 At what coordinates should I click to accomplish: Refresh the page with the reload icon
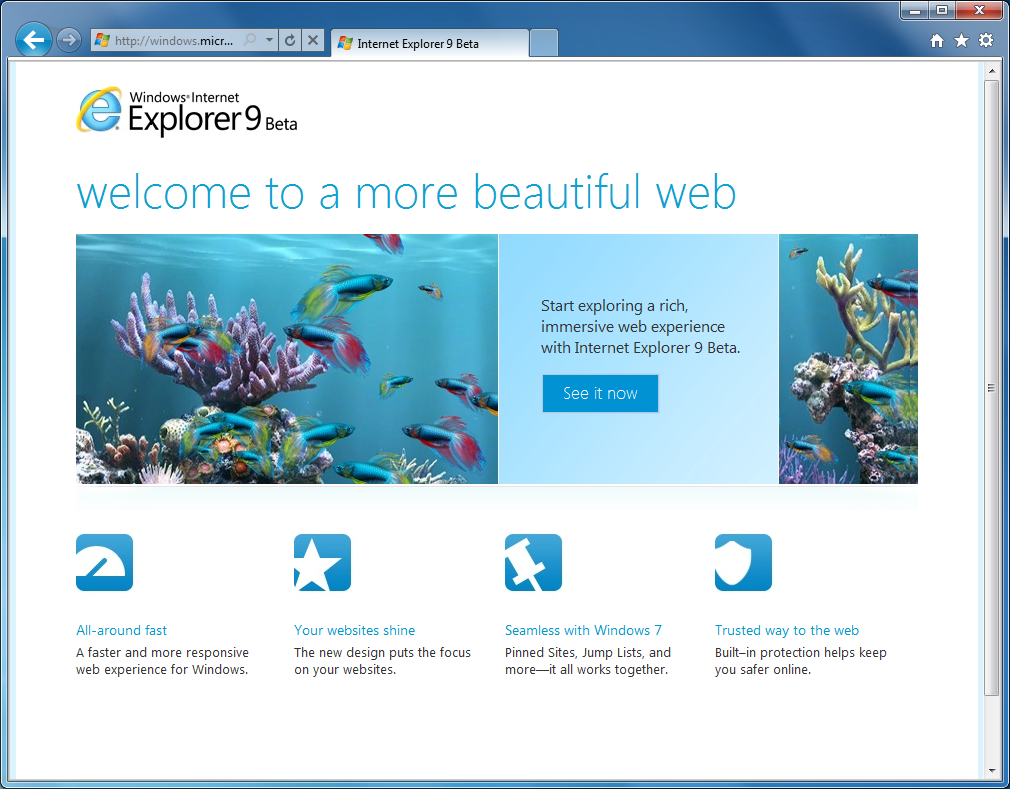(x=290, y=40)
